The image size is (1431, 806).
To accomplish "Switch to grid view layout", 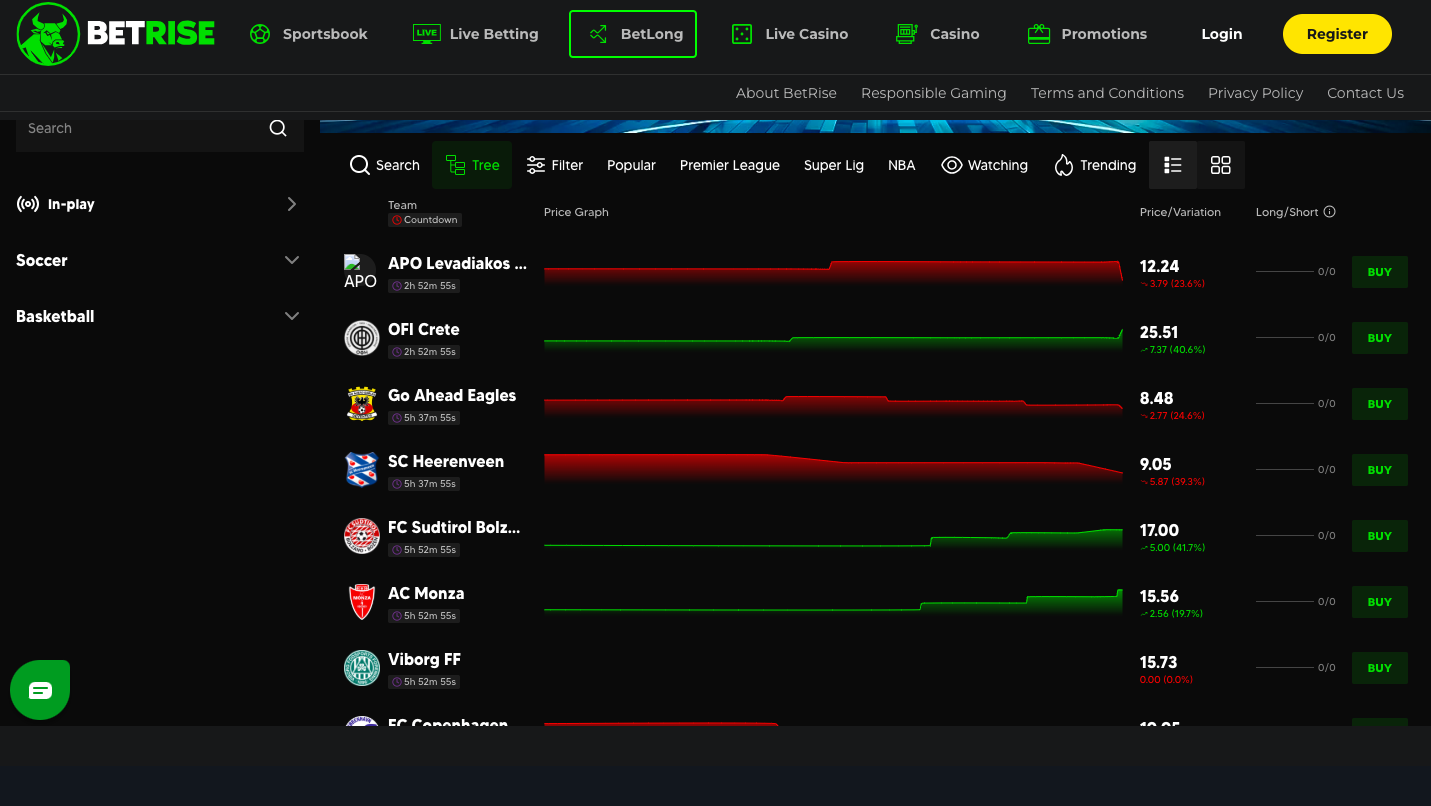I will 1221,165.
